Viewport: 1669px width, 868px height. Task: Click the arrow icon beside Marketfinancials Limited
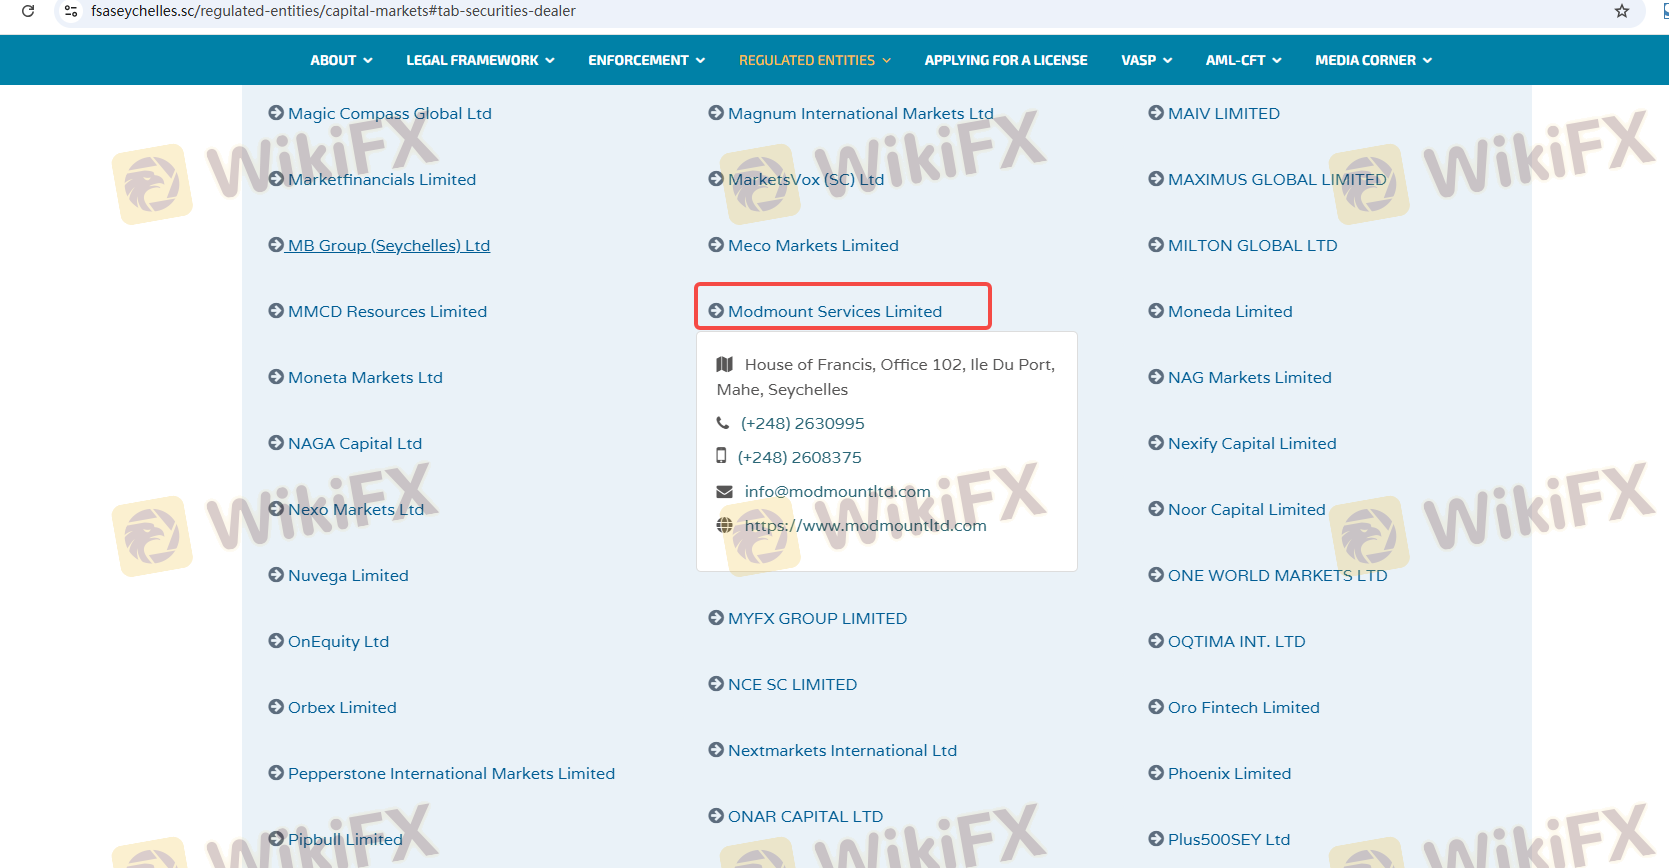(x=276, y=179)
